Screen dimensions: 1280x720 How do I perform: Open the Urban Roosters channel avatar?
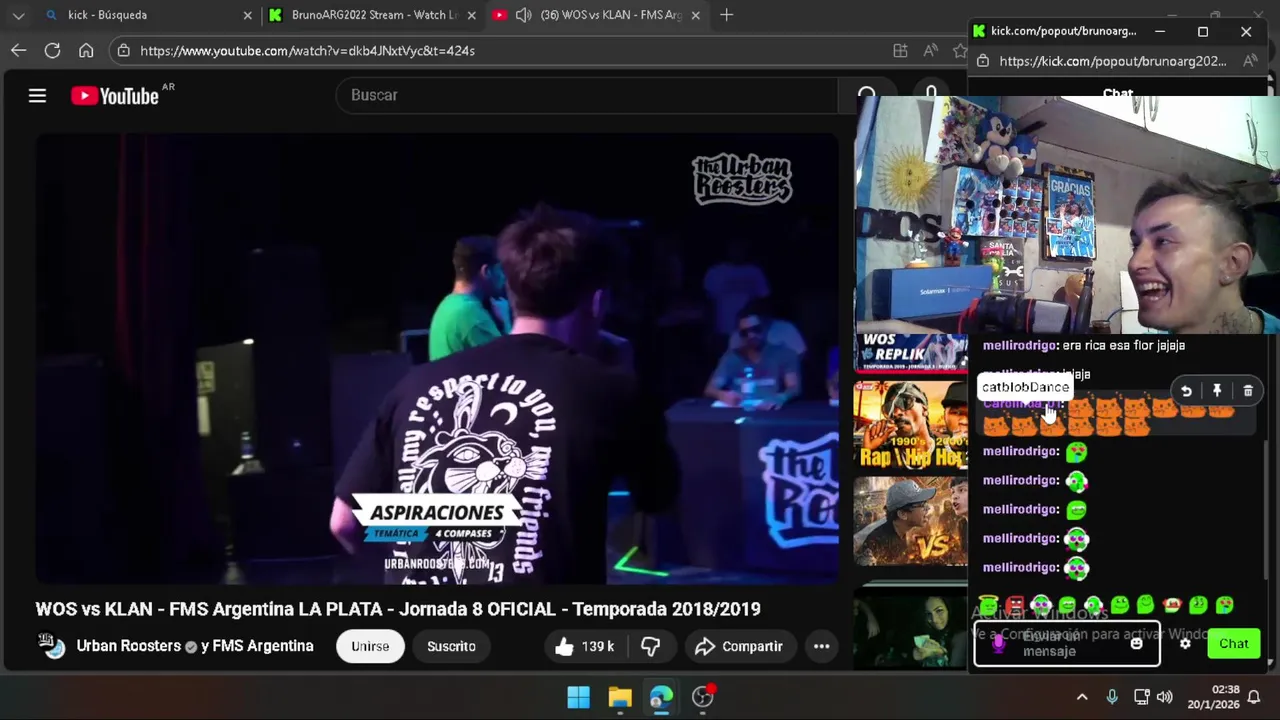[x=52, y=646]
